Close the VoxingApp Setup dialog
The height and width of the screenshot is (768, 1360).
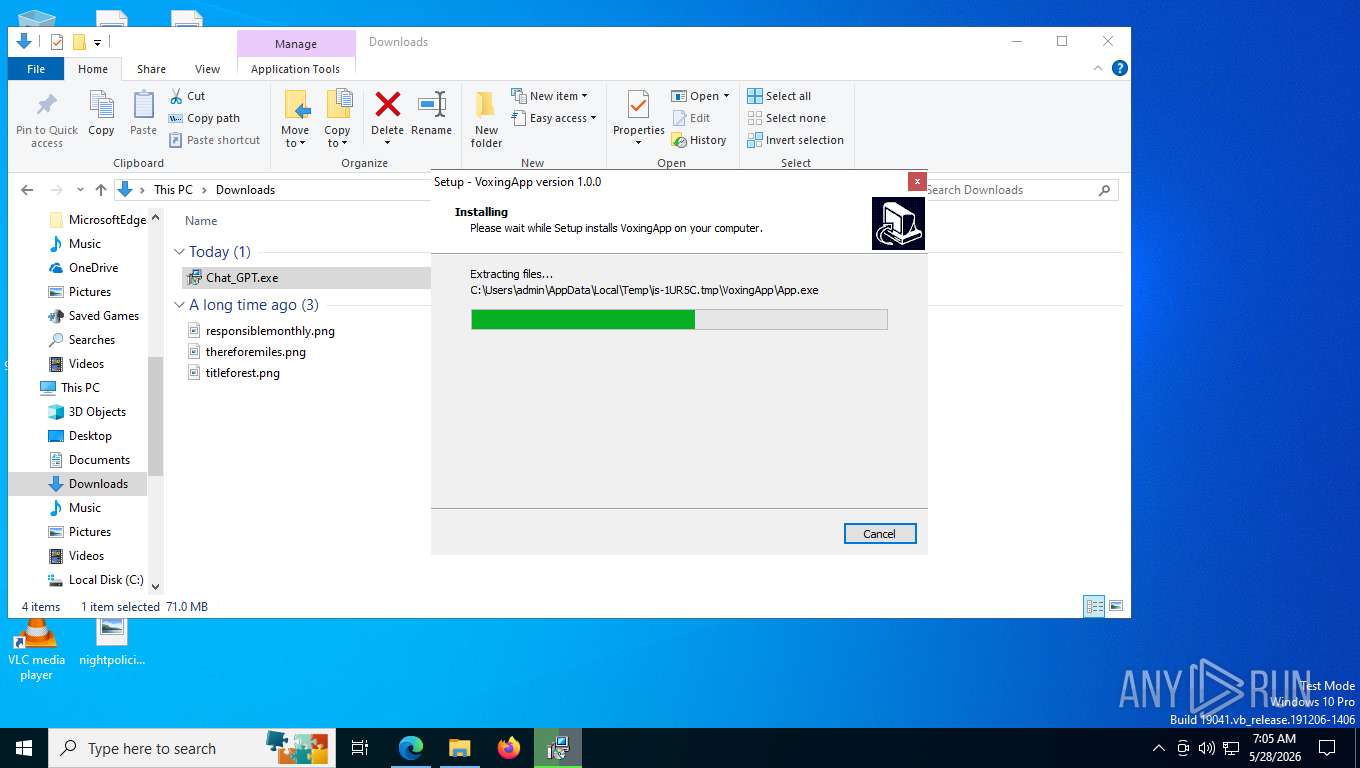click(917, 181)
